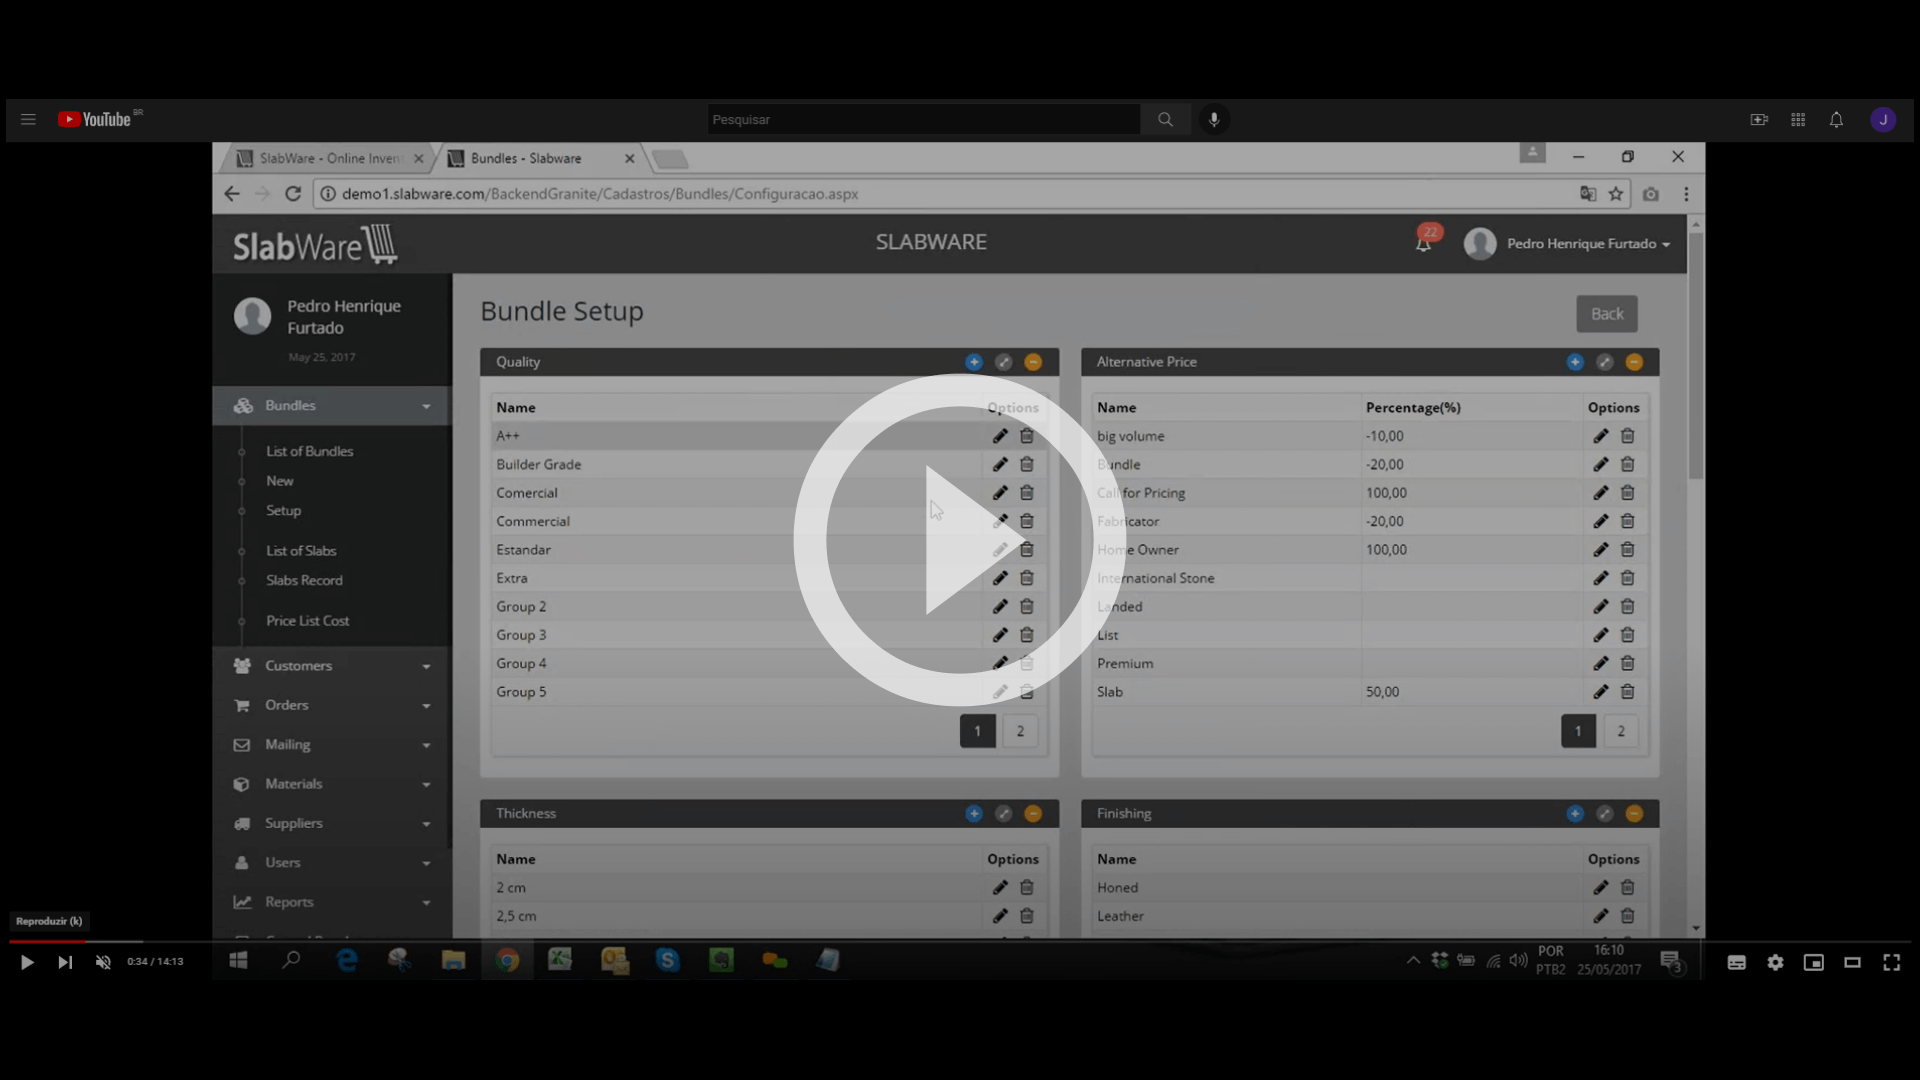Open YouTube player settings gear
Image resolution: width=1920 pixels, height=1080 pixels.
(x=1775, y=962)
